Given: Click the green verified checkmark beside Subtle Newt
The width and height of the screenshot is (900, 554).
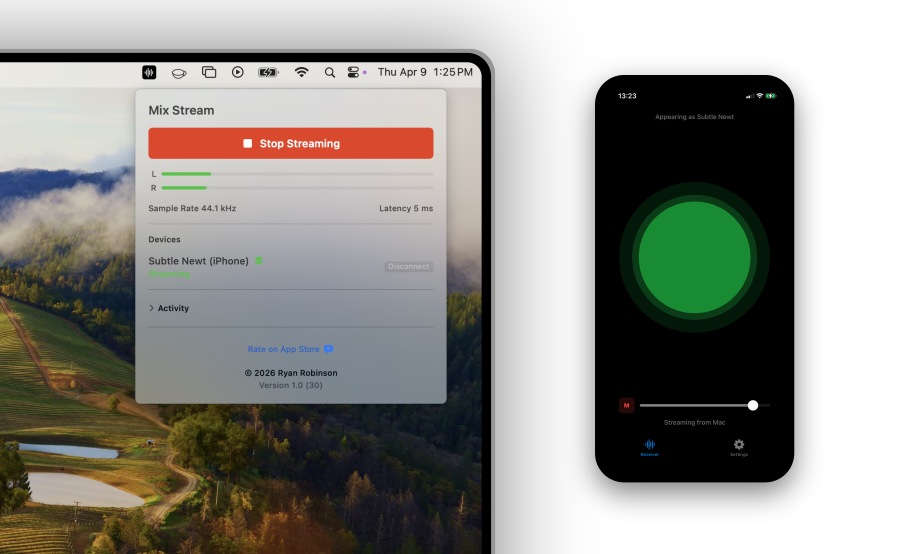Looking at the screenshot, I should coord(258,261).
